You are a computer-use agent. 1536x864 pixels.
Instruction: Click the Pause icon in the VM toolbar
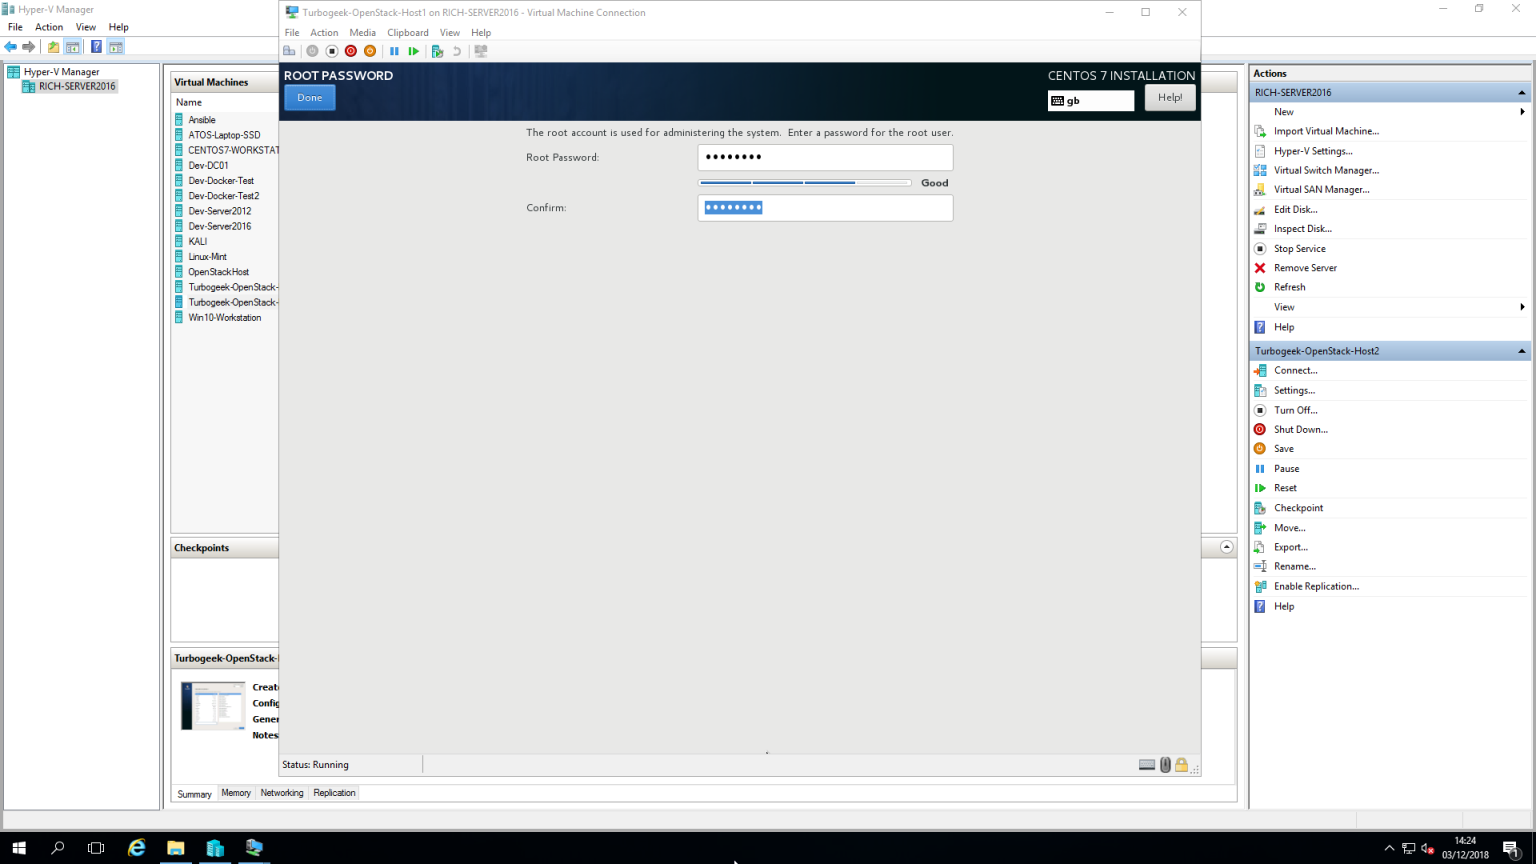[x=394, y=51]
